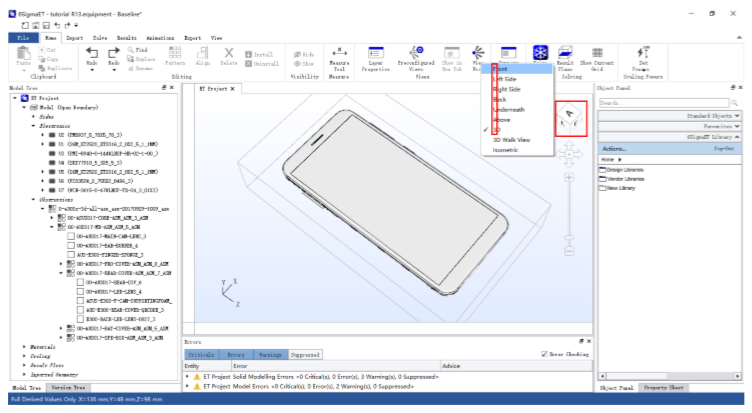Check the 00-A50017-EAR-RUBBER_4 tree item box
Viewport: 752px width, 413px height.
(70, 244)
